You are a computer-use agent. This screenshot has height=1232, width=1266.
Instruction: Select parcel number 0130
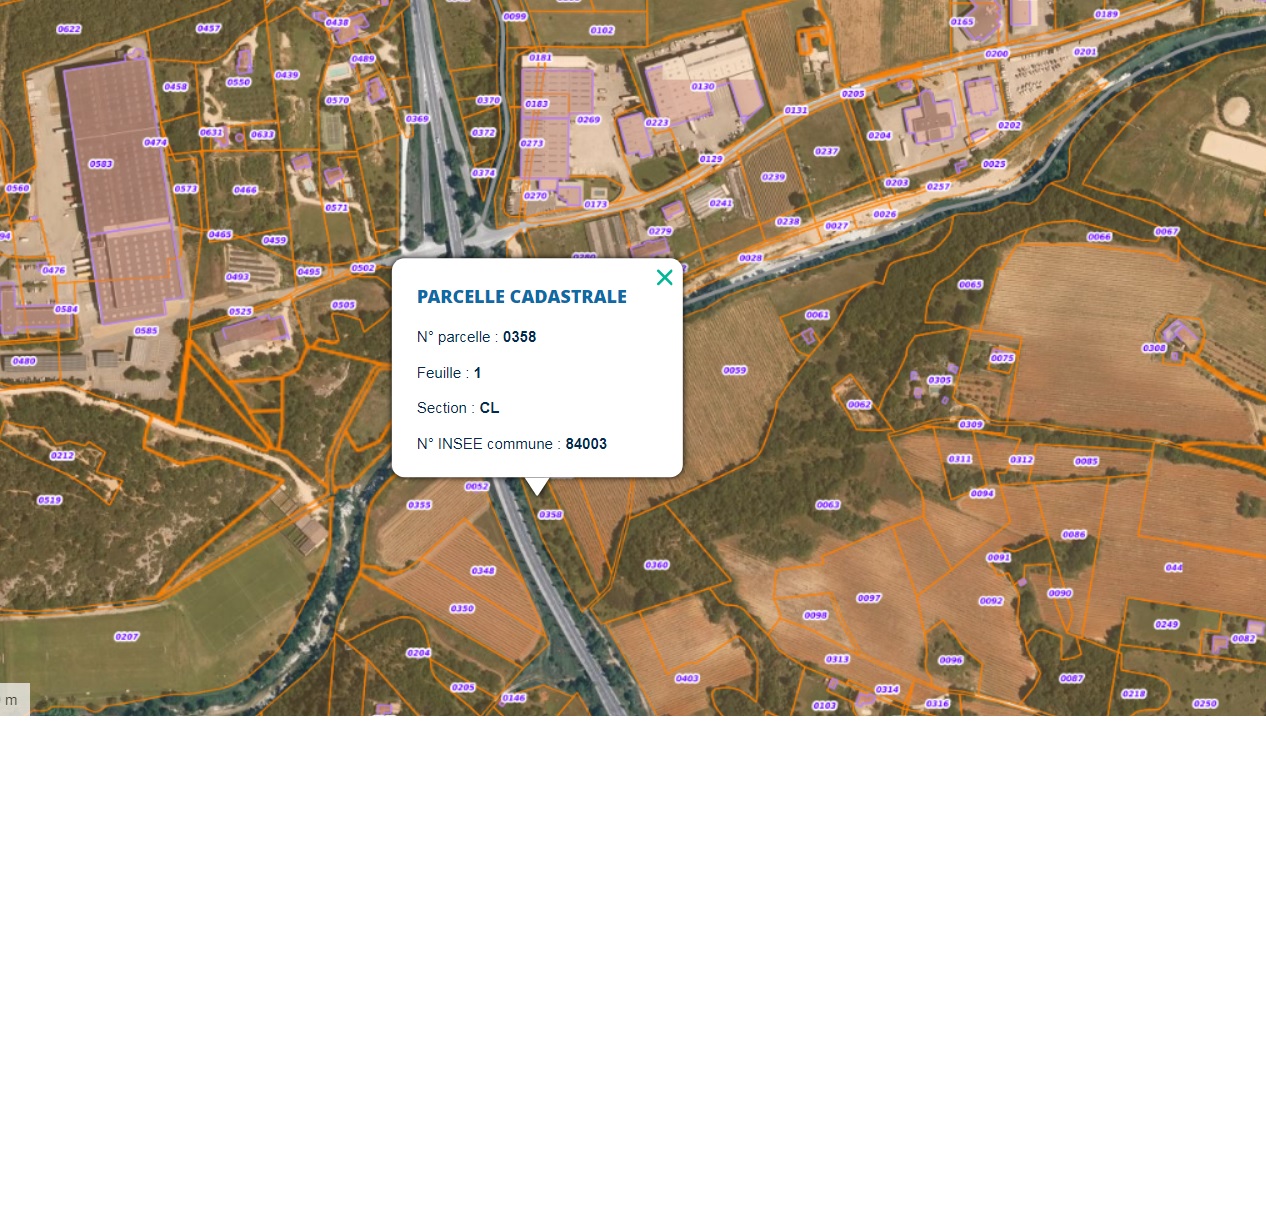point(703,87)
